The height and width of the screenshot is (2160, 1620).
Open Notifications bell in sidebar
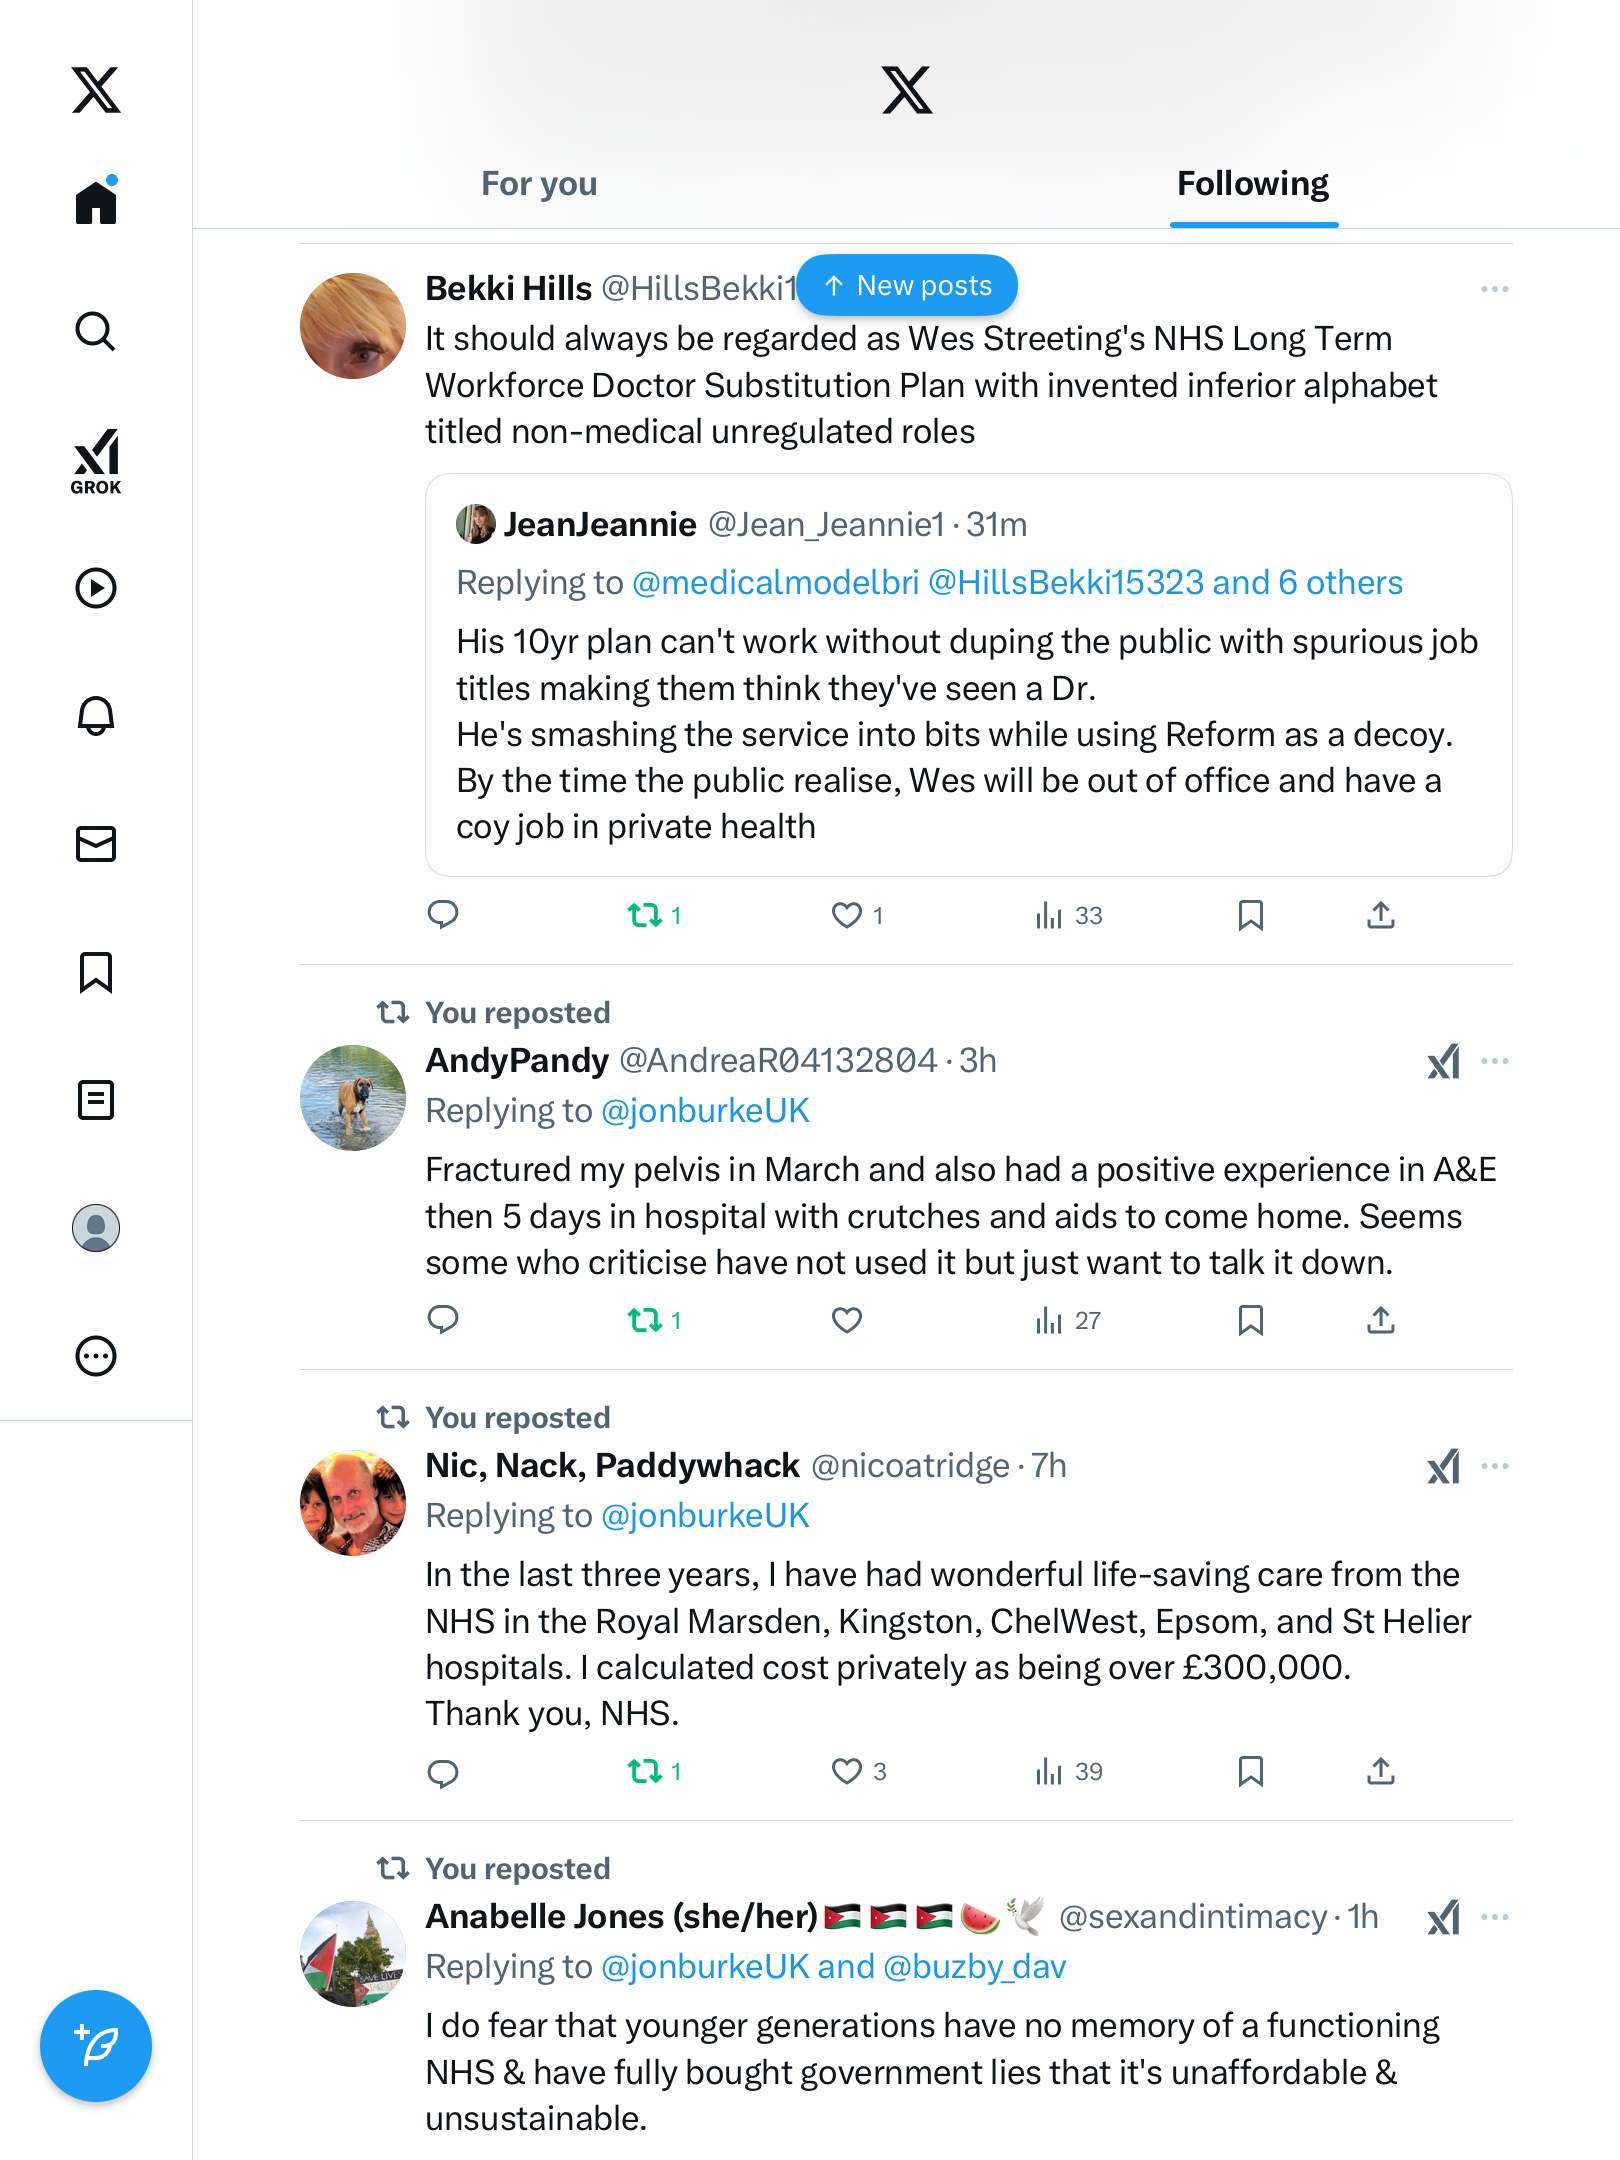click(x=96, y=716)
